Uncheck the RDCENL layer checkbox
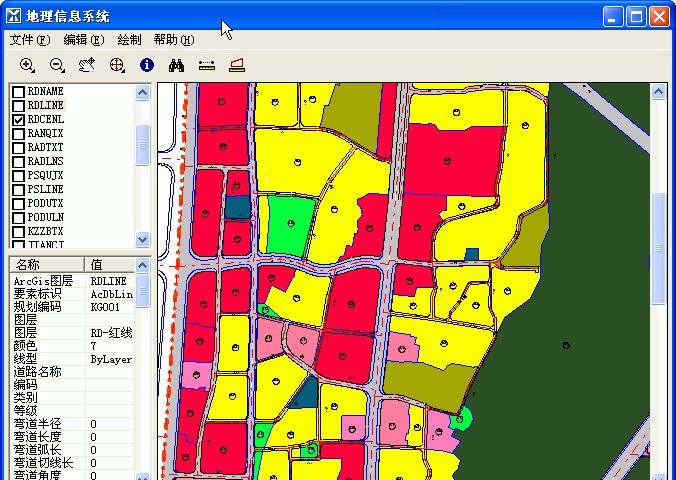Image resolution: width=676 pixels, height=480 pixels. pyautogui.click(x=18, y=120)
